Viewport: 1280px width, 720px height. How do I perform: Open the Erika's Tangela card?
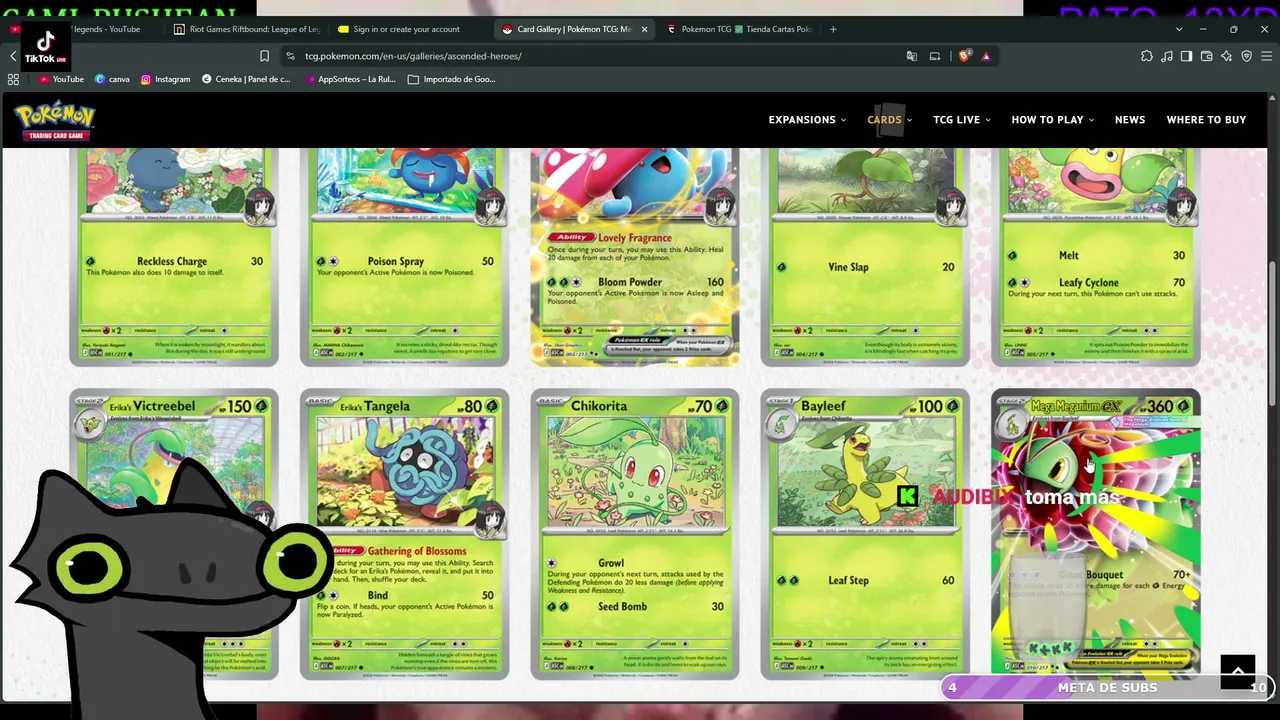(x=405, y=534)
